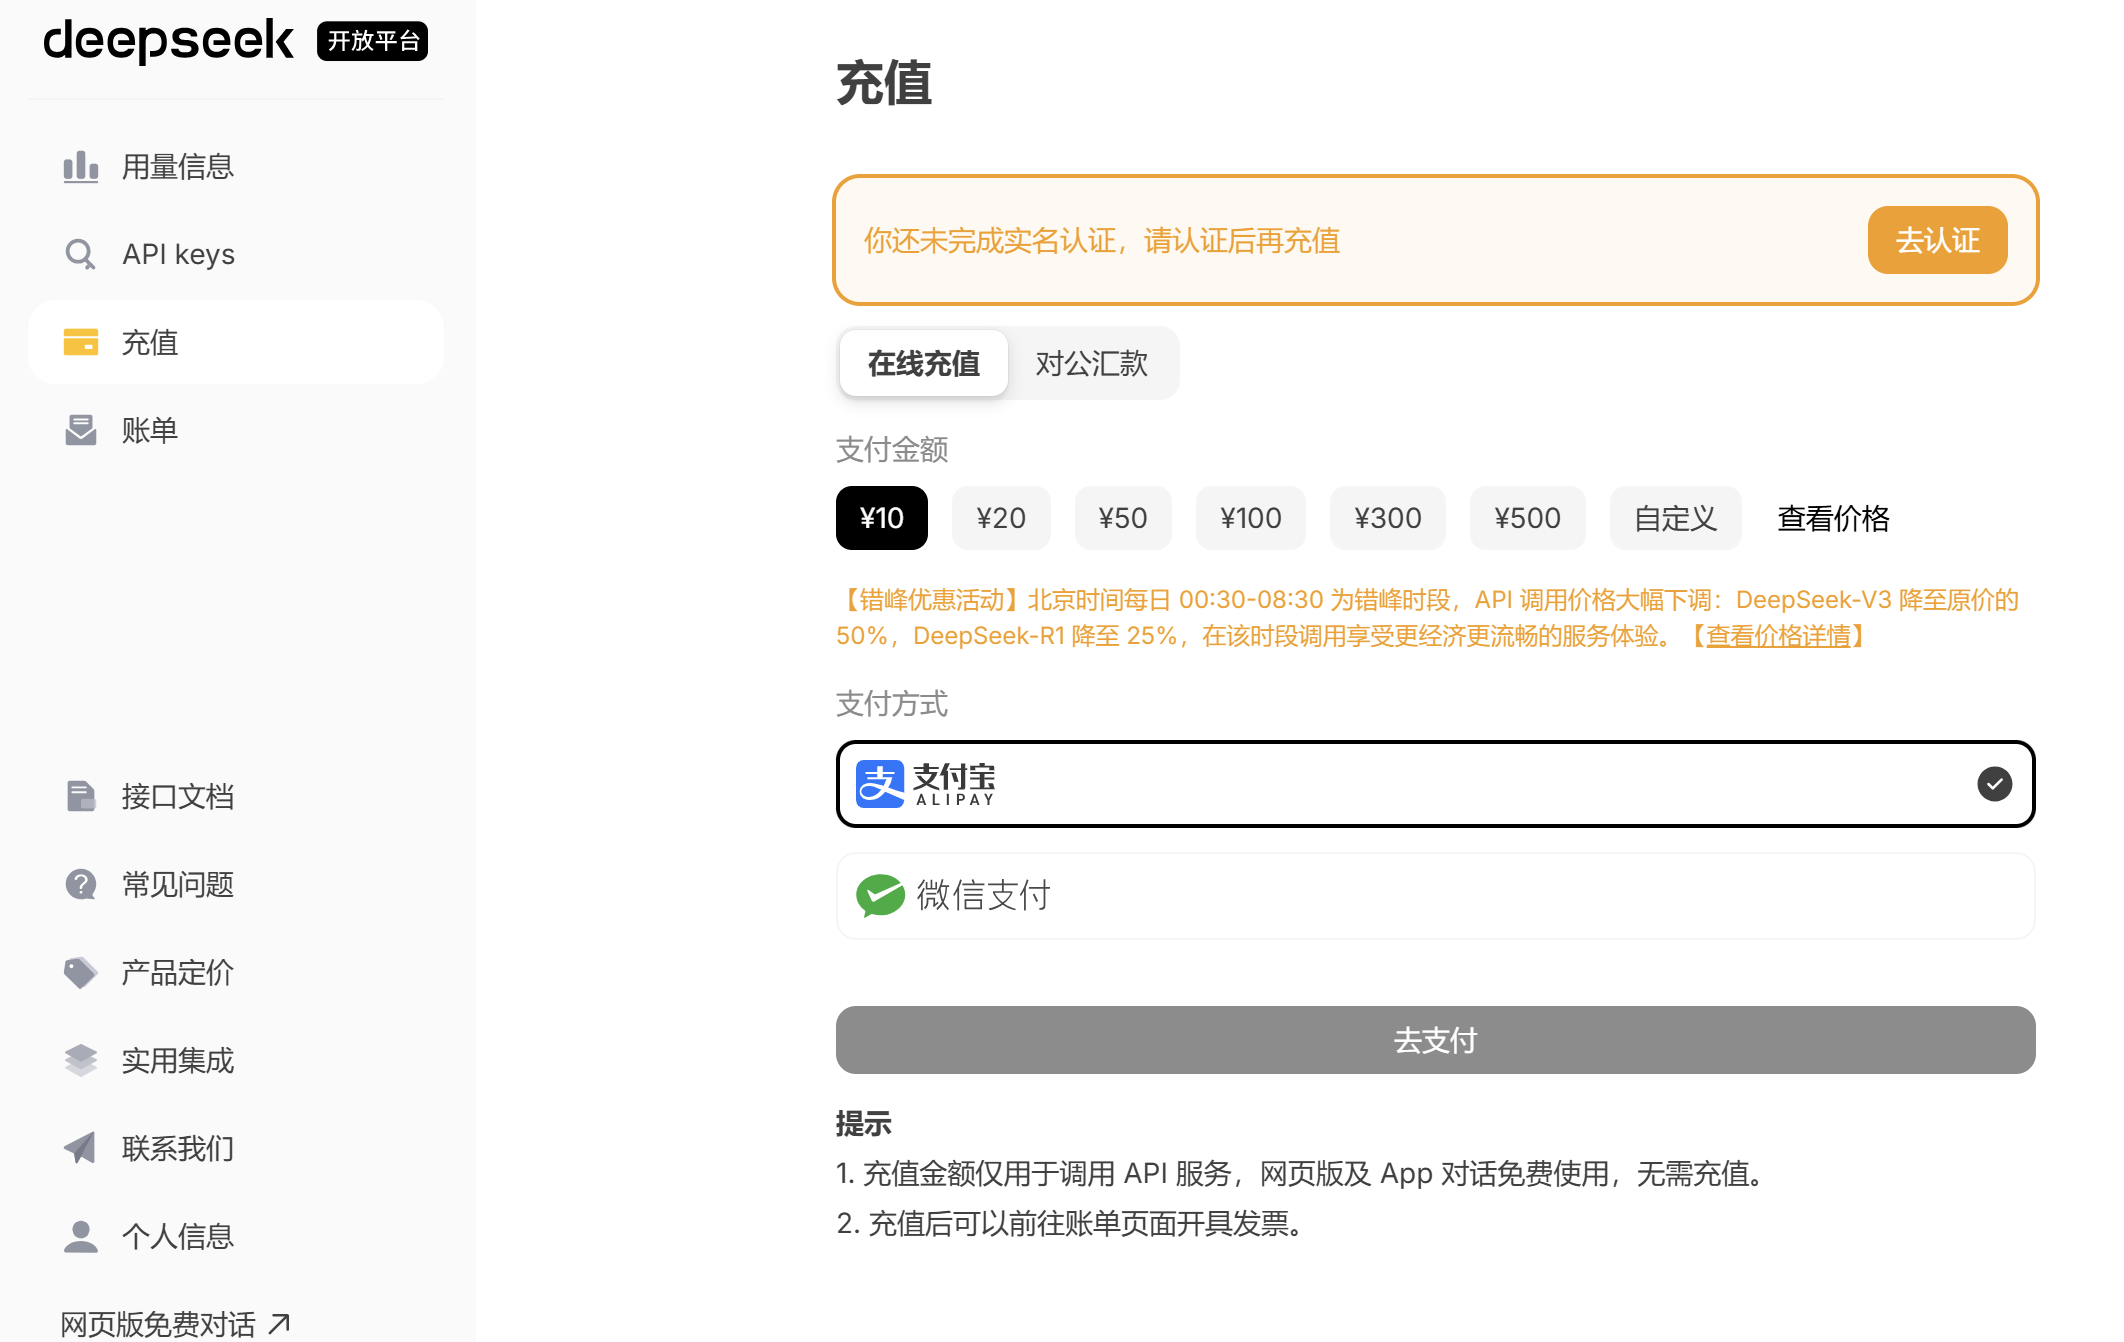This screenshot has height=1342, width=2124.
Task: Open product pricing via the tag icon
Action: point(80,972)
